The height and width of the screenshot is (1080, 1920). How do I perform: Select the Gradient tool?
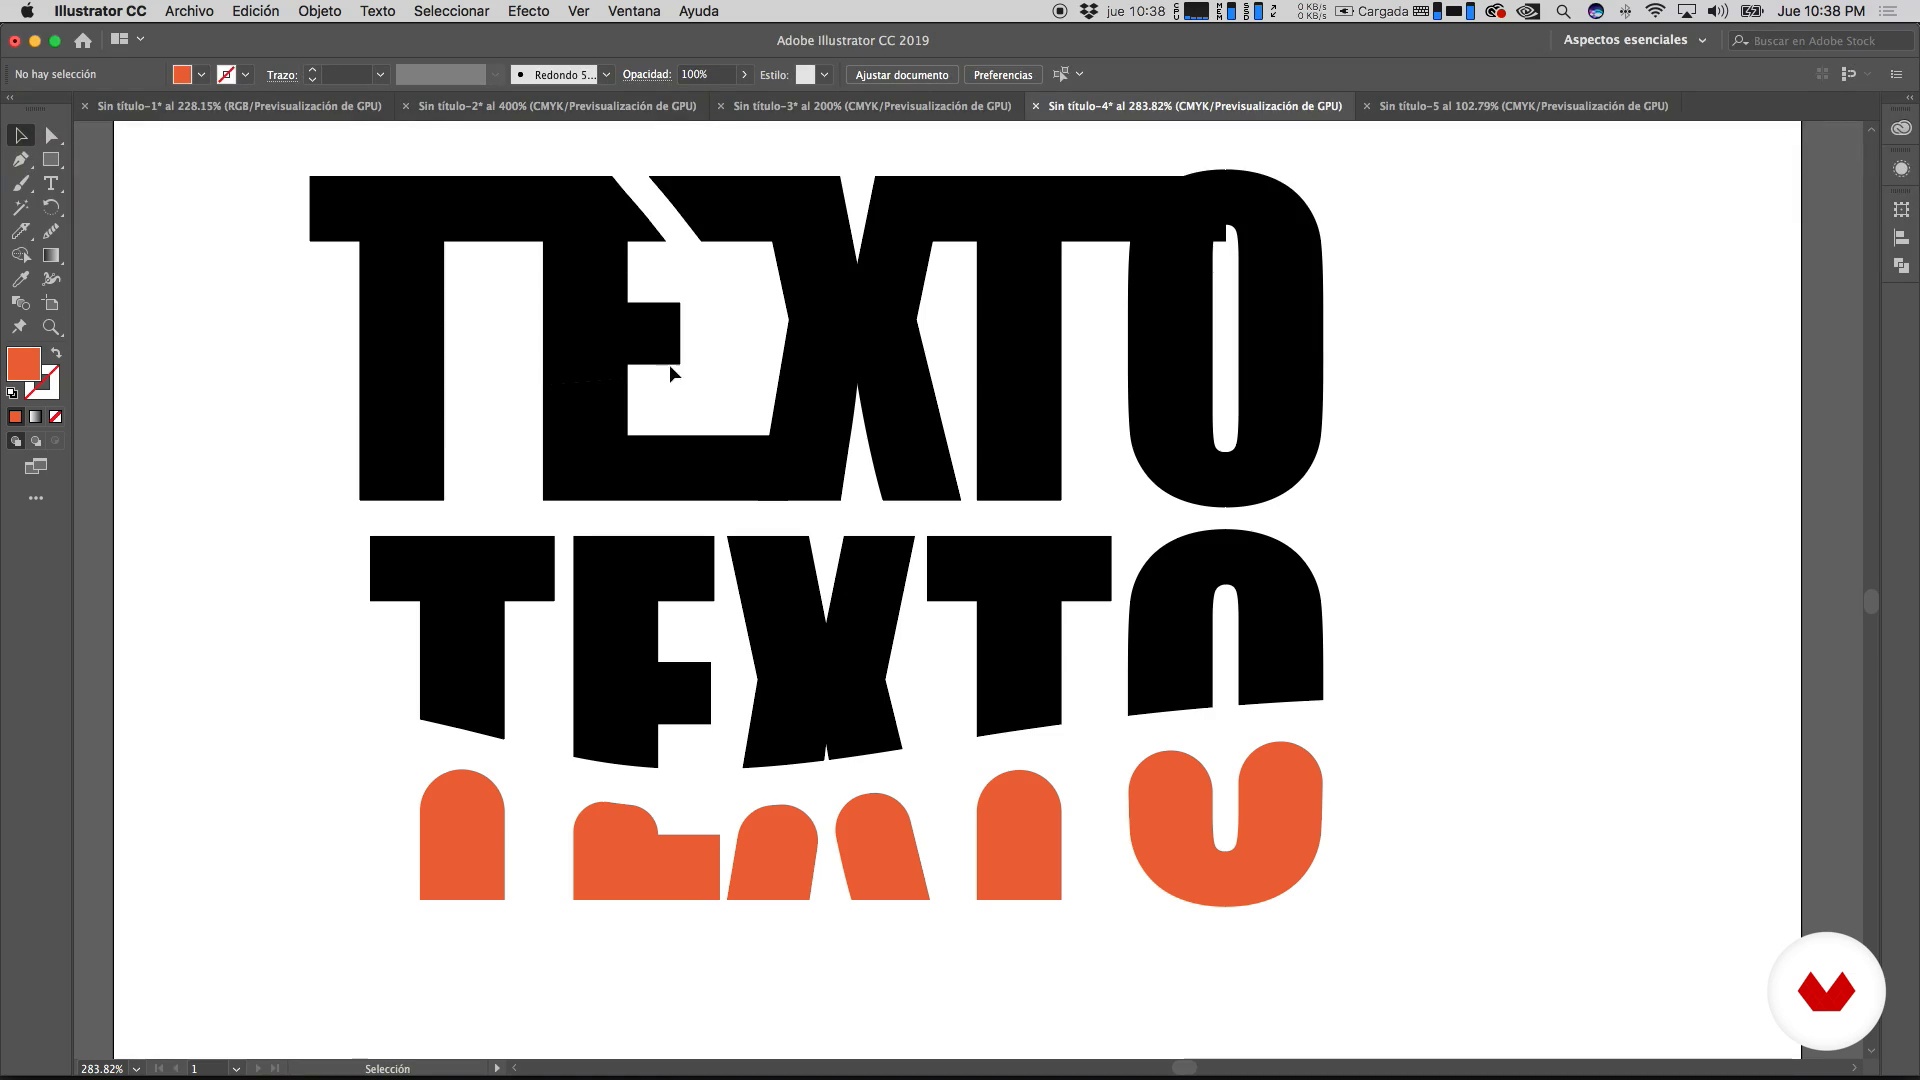(52, 256)
